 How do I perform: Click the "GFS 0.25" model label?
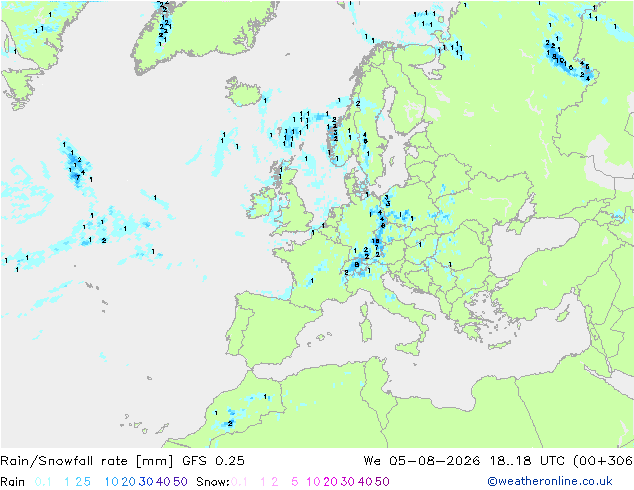point(213,461)
